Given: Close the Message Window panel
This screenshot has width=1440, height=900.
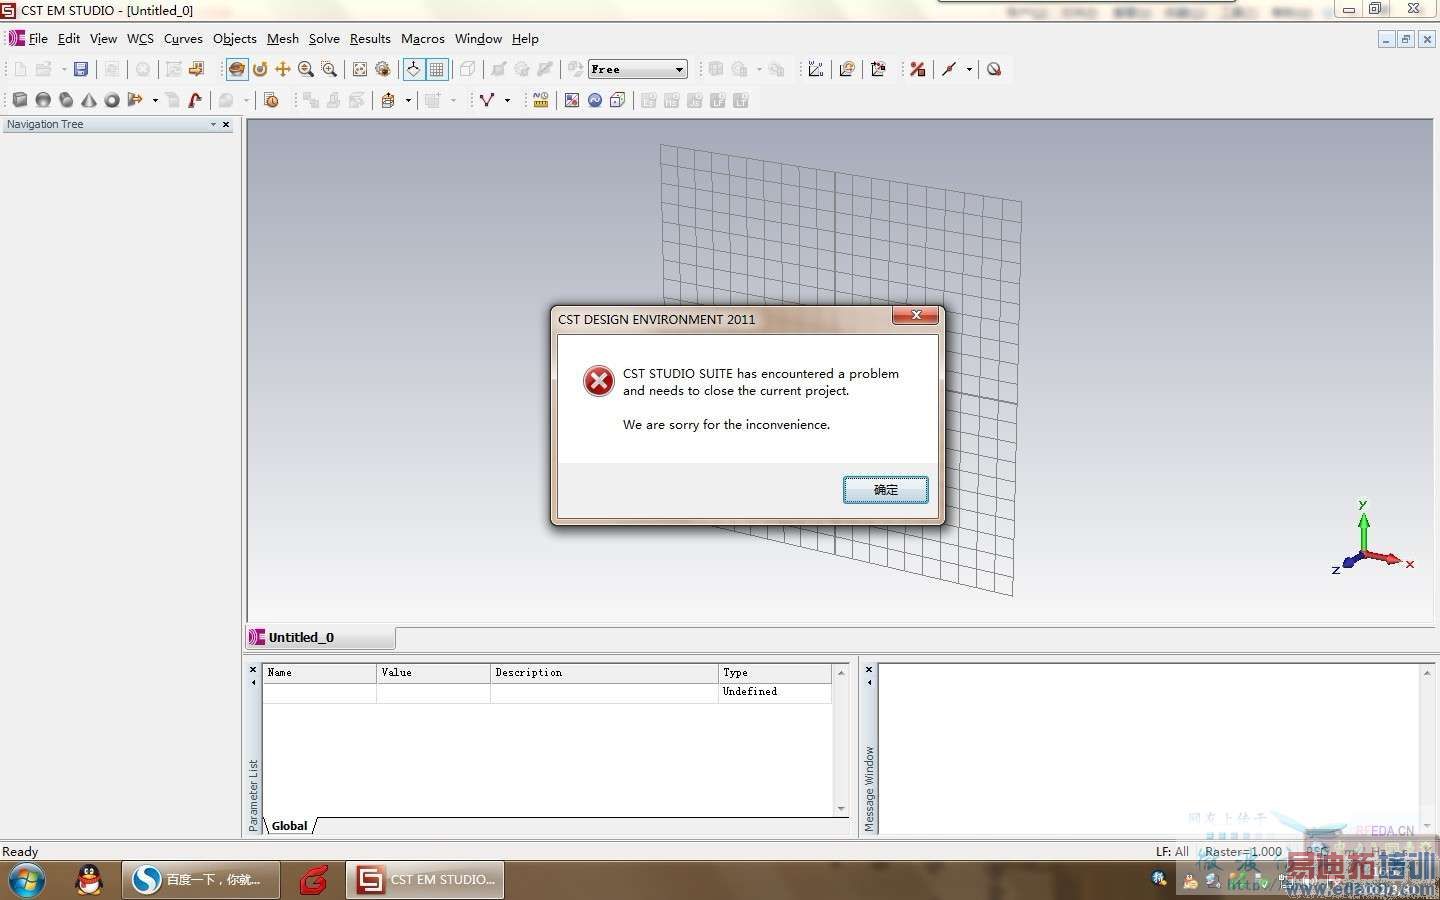Looking at the screenshot, I should click(x=869, y=669).
